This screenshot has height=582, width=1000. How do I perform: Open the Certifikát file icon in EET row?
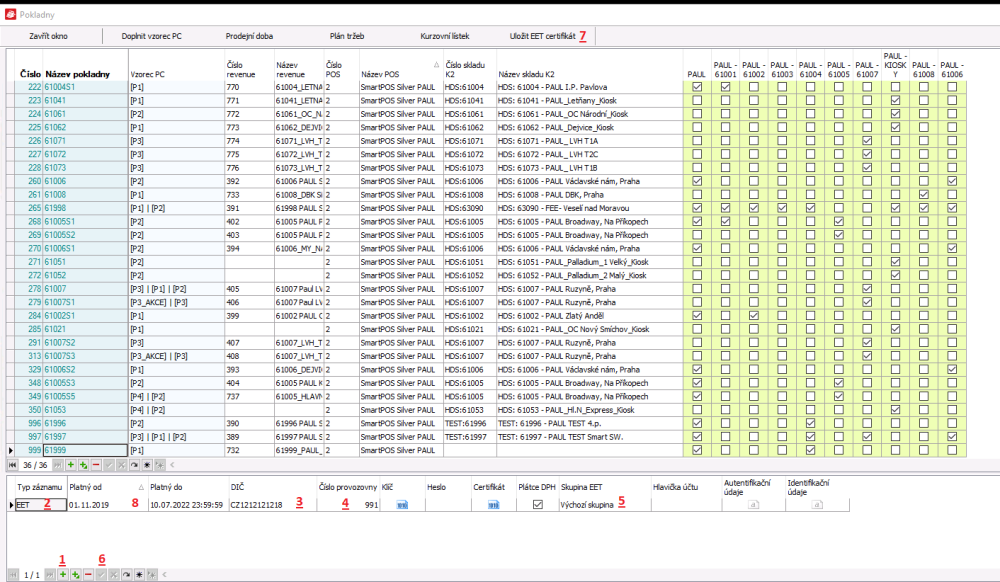[x=494, y=505]
